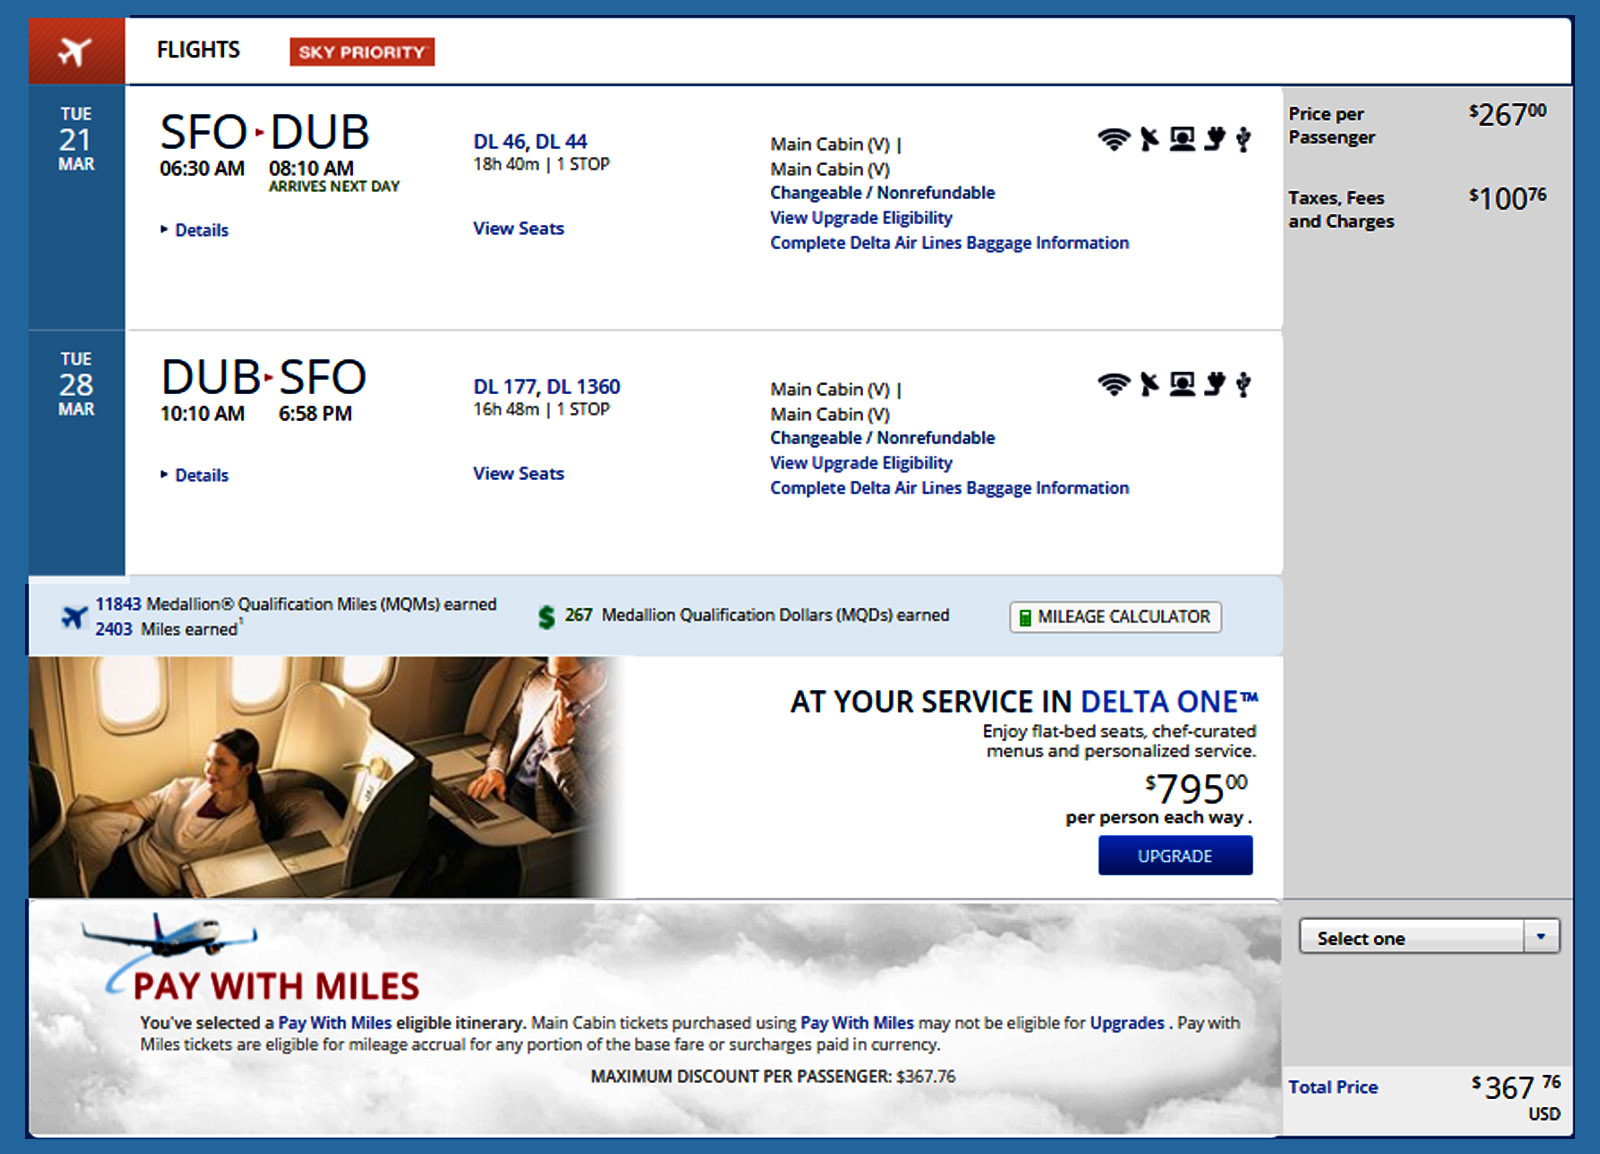Click the green dollar sign MQD icon

tap(546, 617)
